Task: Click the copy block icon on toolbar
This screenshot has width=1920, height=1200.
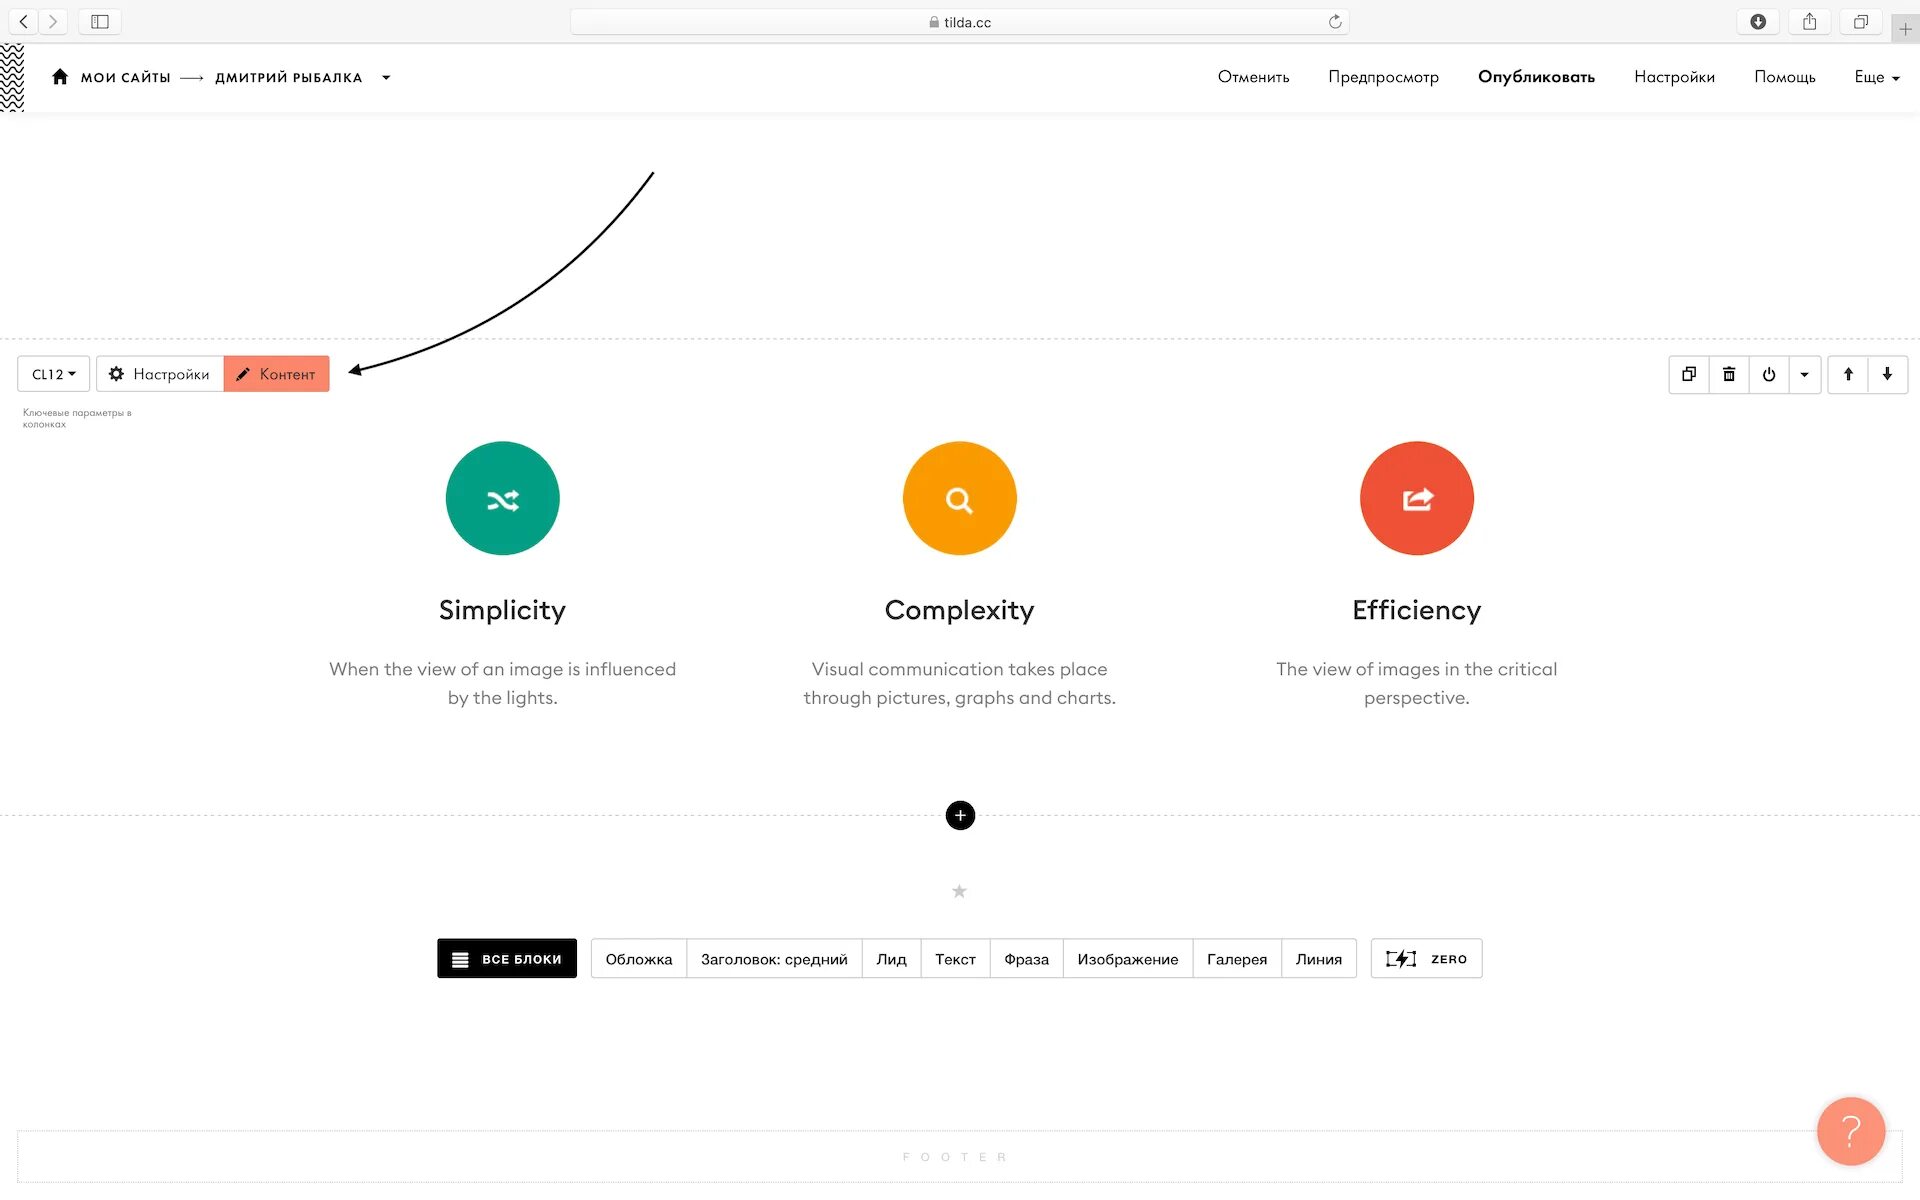Action: coord(1688,373)
